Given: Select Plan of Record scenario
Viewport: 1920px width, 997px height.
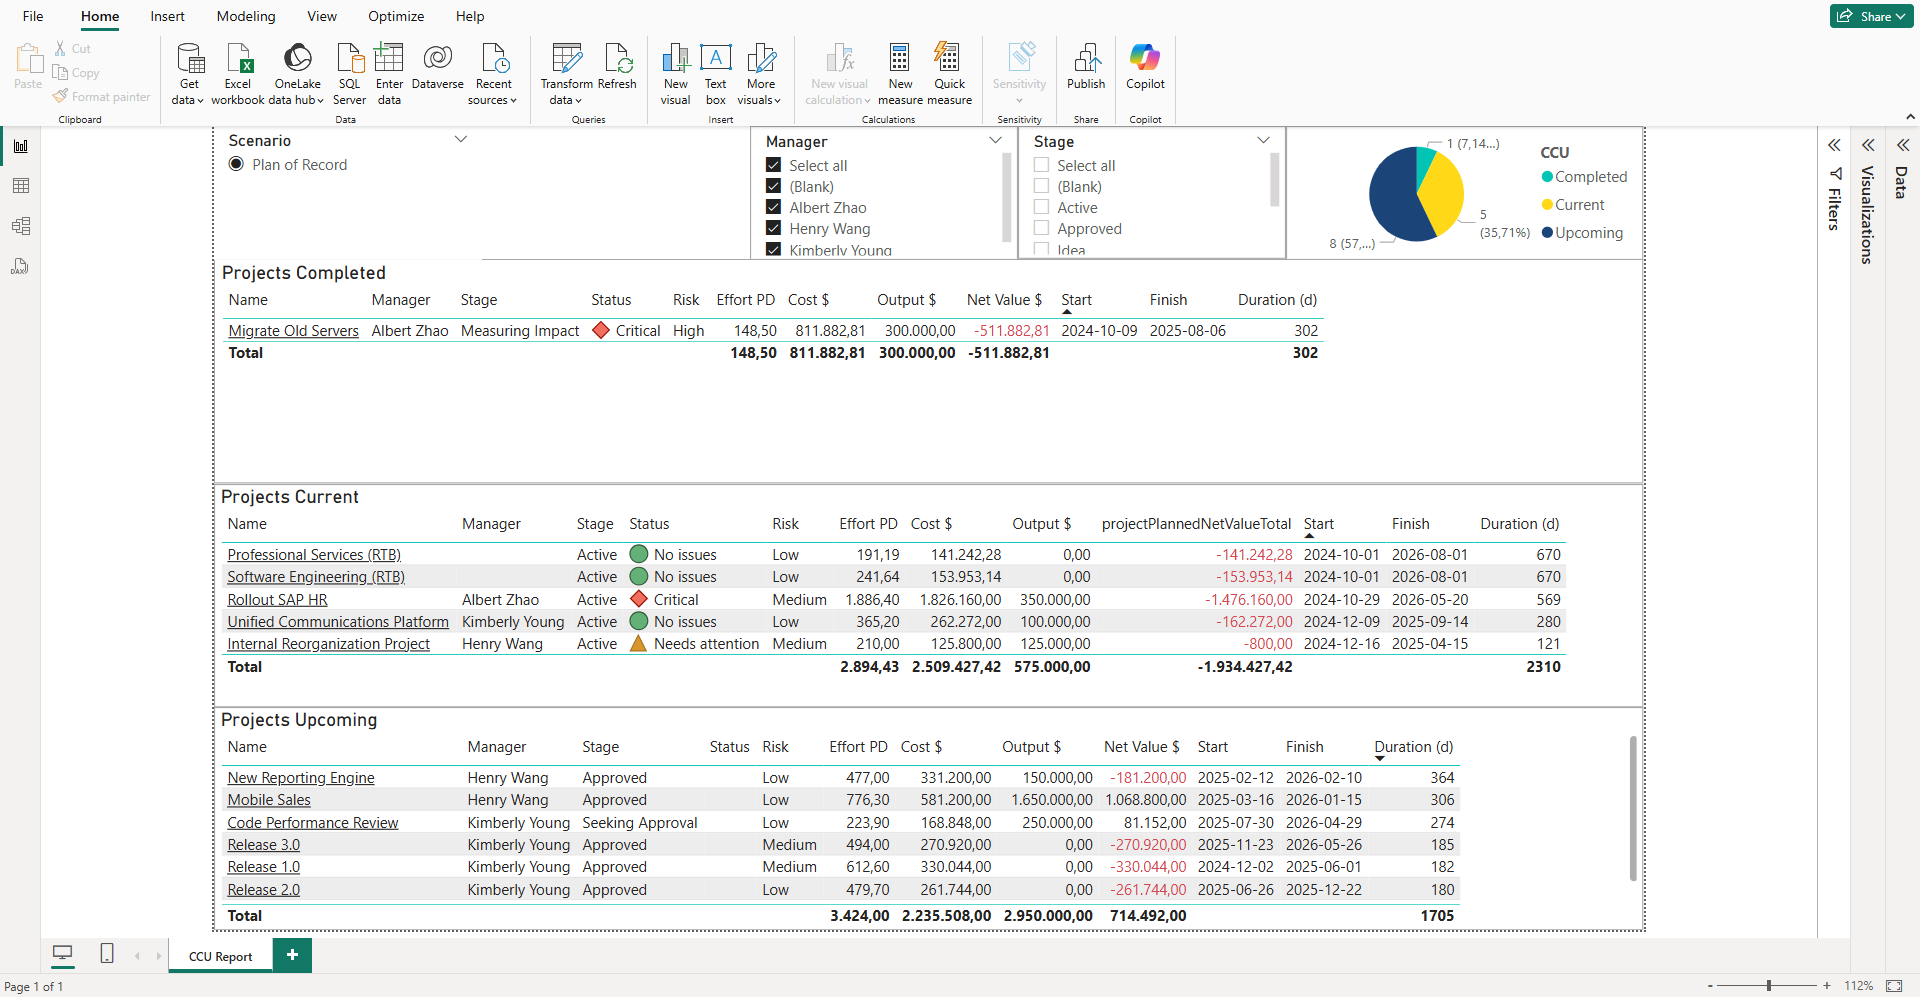Looking at the screenshot, I should [236, 165].
